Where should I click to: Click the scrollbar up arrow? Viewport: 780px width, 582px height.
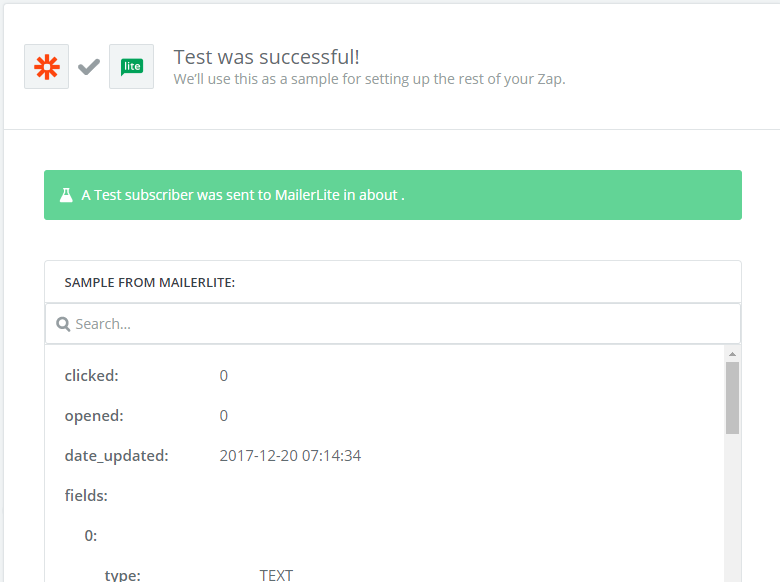click(x=732, y=354)
